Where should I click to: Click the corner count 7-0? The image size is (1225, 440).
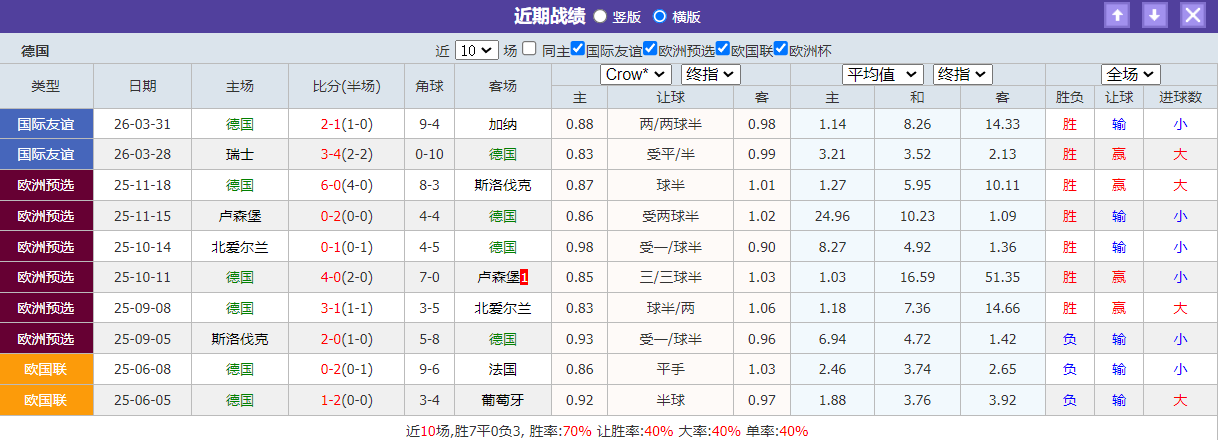coord(429,277)
